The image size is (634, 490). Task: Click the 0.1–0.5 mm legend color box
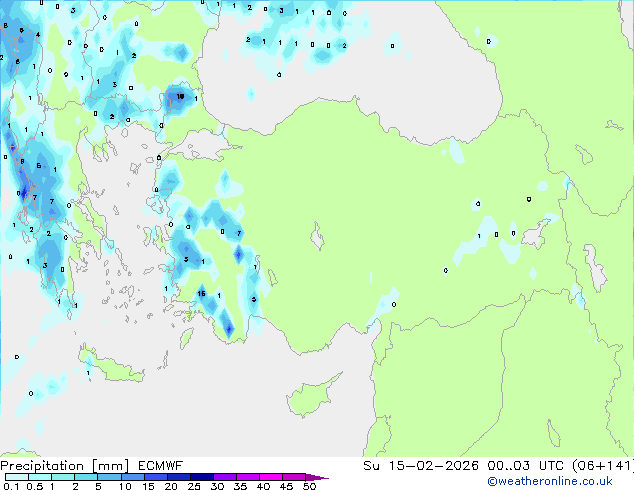pos(17,477)
